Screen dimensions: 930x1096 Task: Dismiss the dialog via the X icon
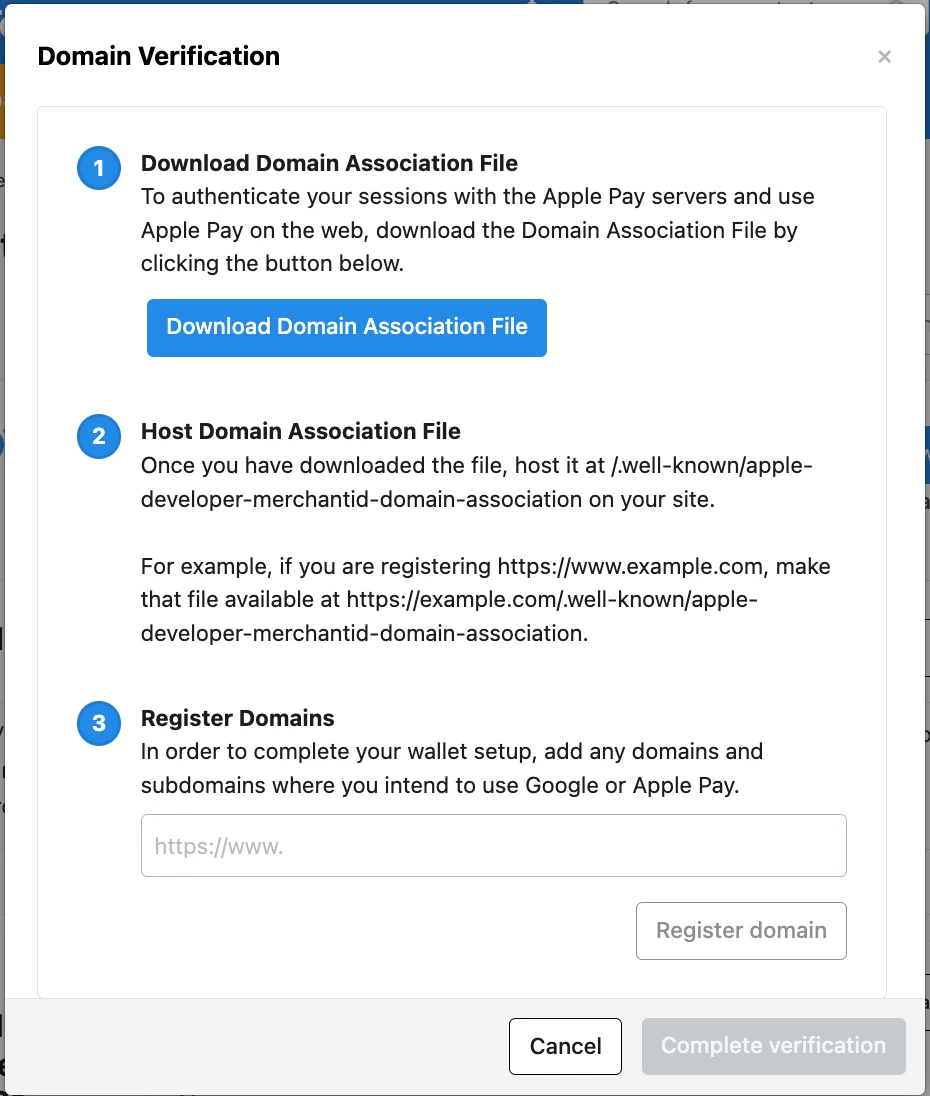(884, 56)
